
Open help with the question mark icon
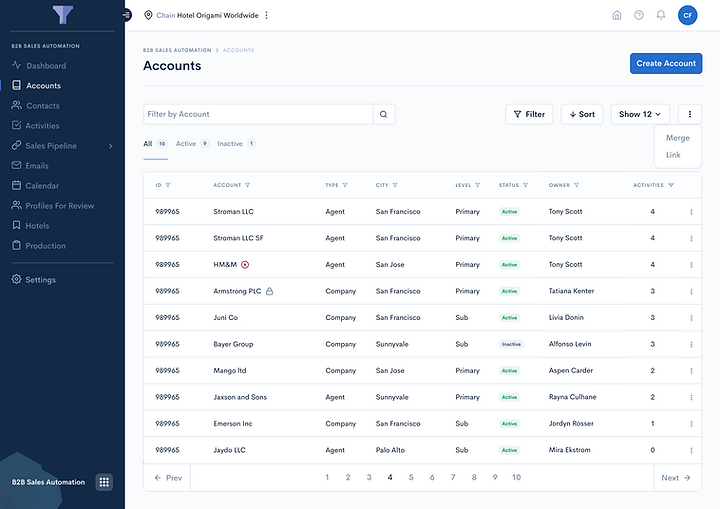[639, 15]
